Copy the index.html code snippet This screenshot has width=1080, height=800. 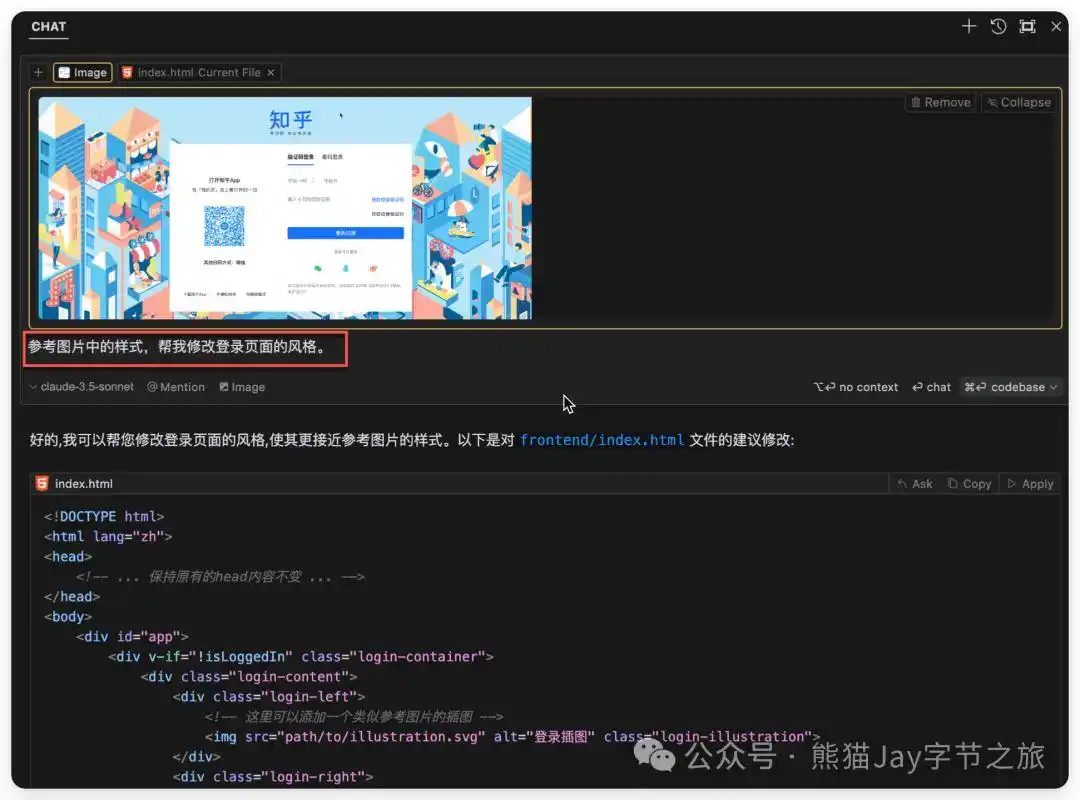point(969,483)
